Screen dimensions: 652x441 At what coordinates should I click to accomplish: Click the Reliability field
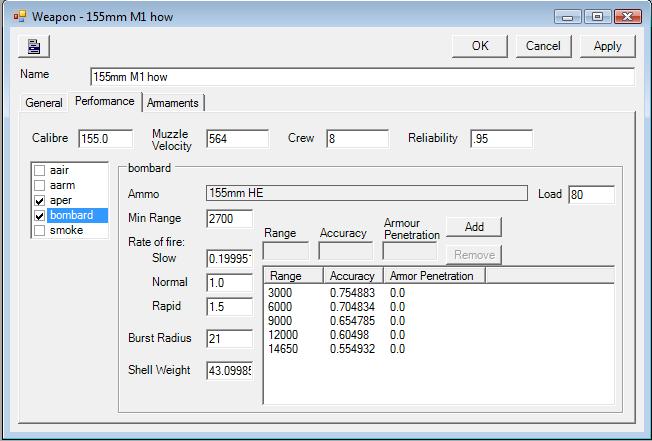pyautogui.click(x=501, y=138)
